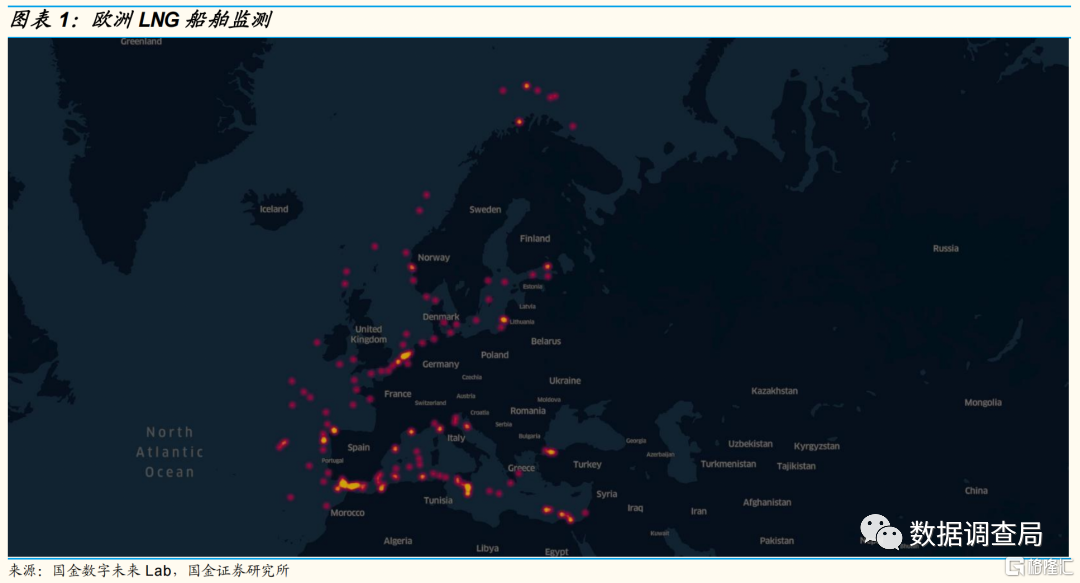Click the Algeria label on map
1080x583 pixels.
pyautogui.click(x=398, y=541)
